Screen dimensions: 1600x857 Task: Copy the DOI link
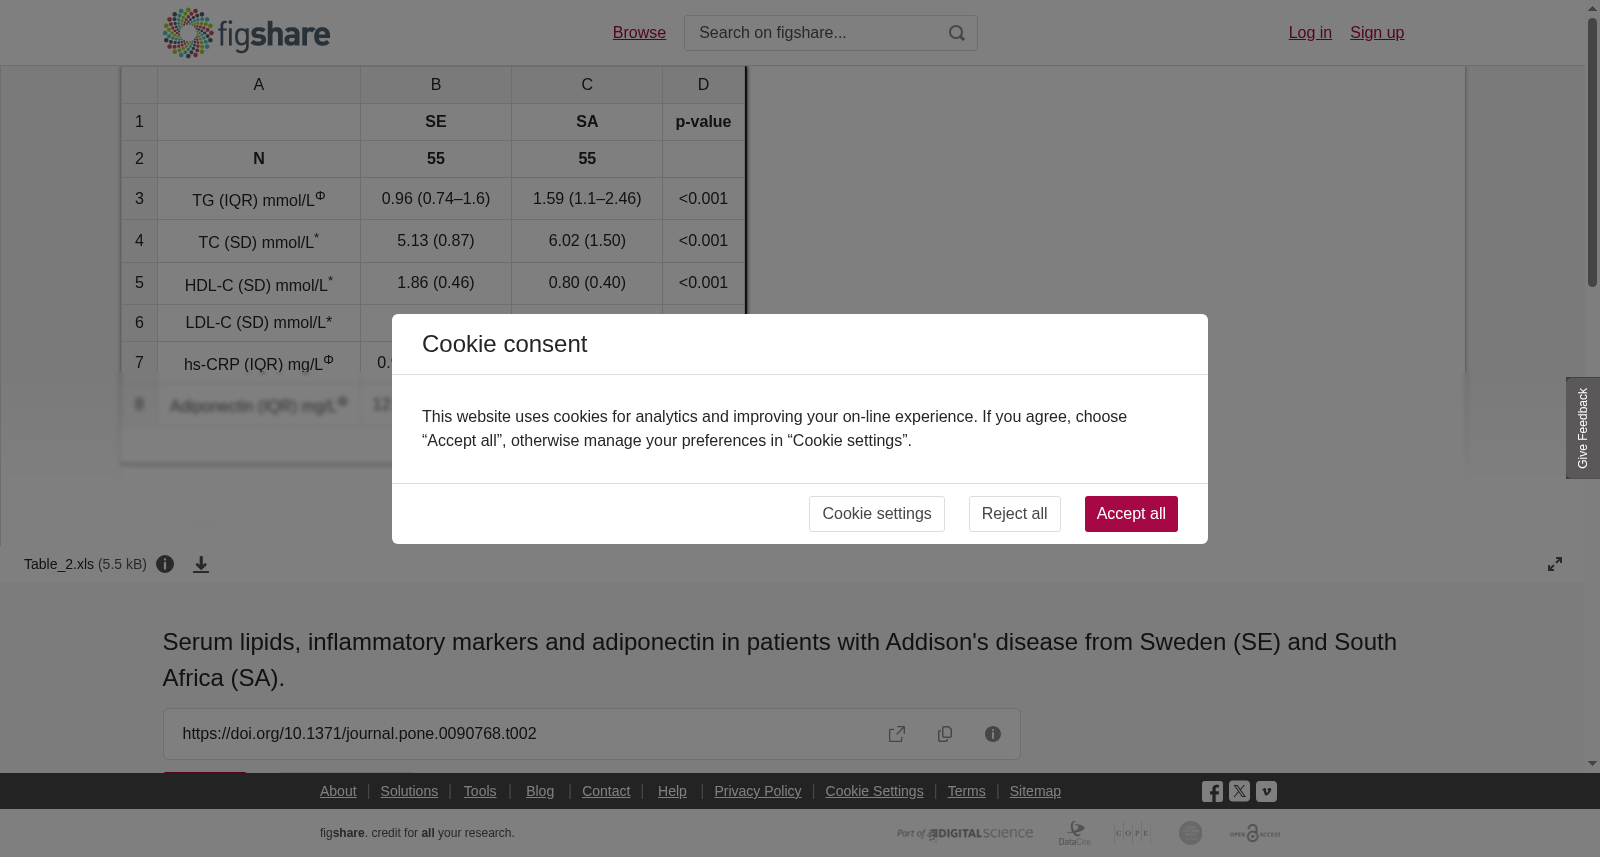(945, 734)
